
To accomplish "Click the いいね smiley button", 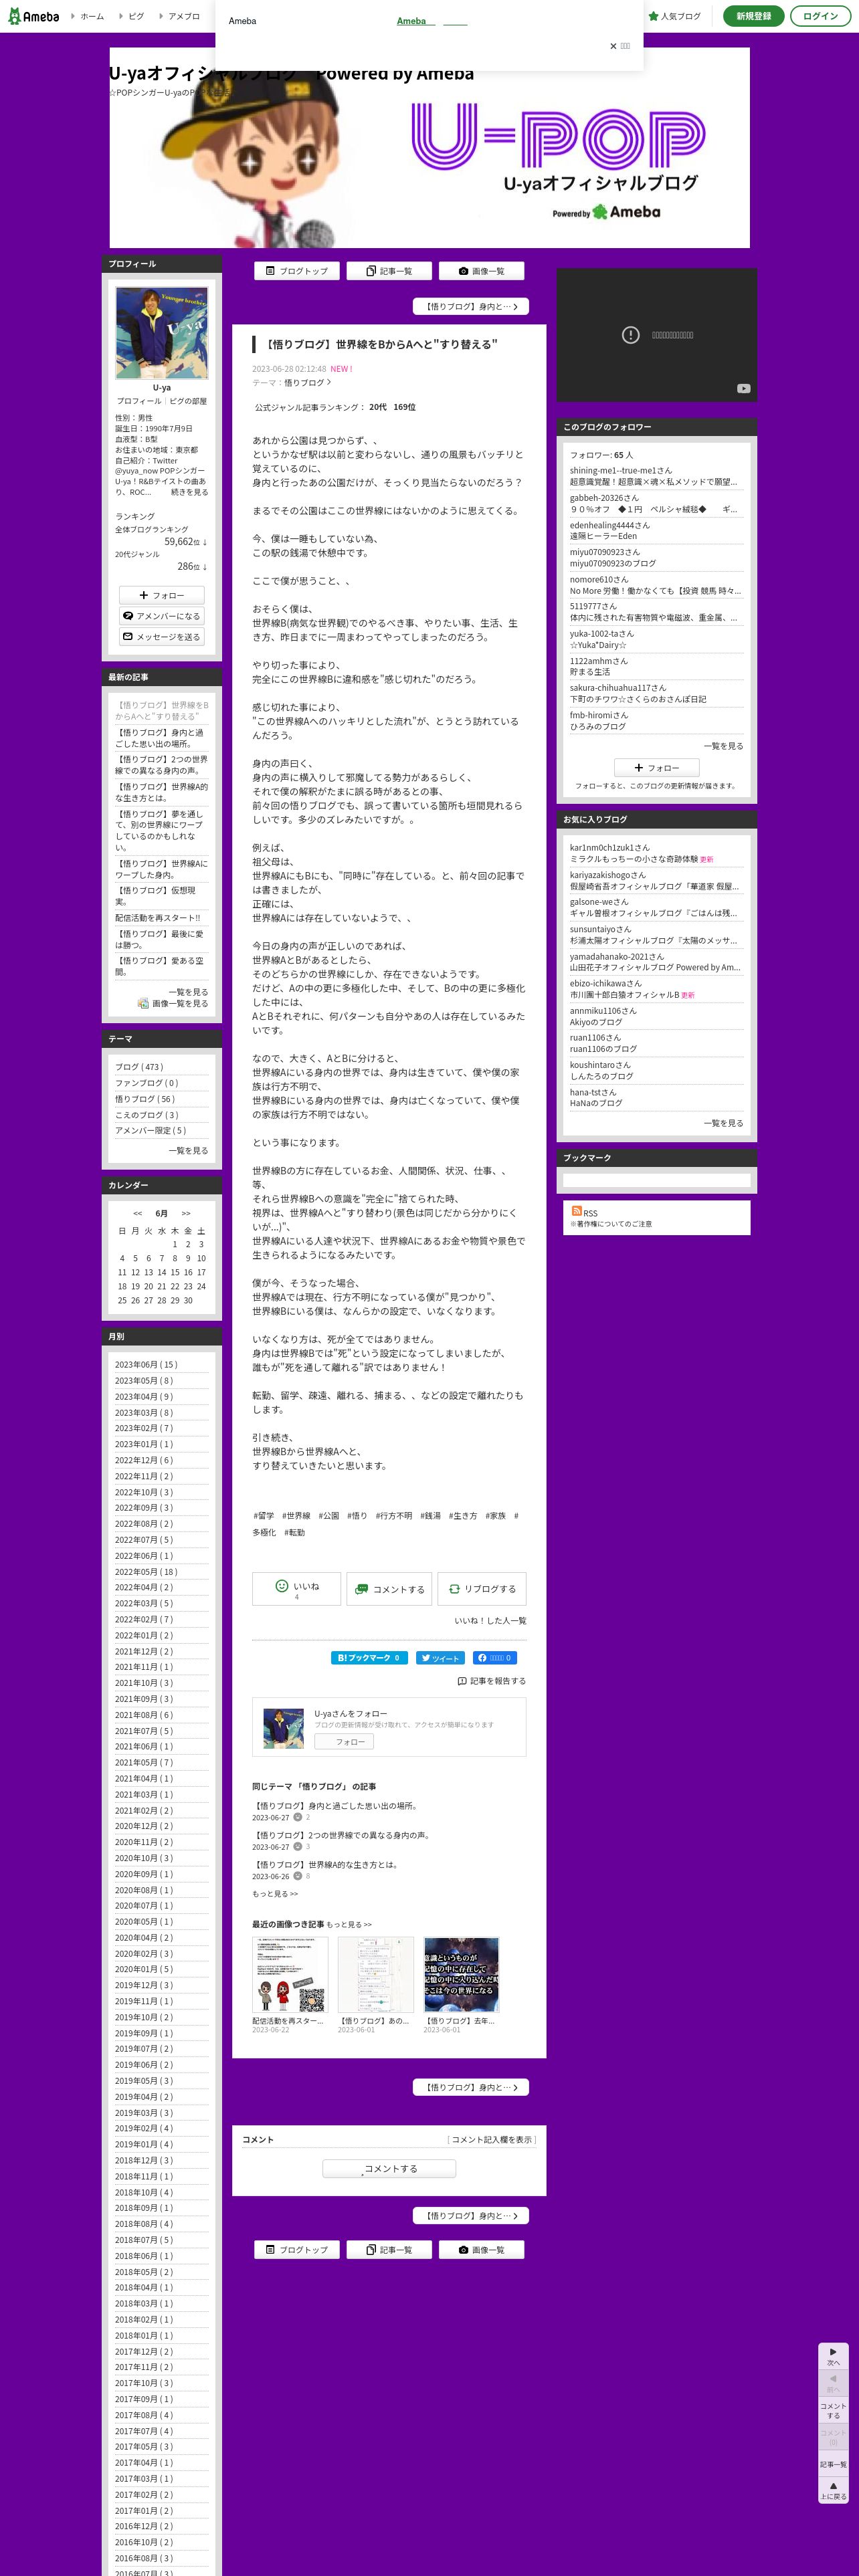I will (x=297, y=1589).
